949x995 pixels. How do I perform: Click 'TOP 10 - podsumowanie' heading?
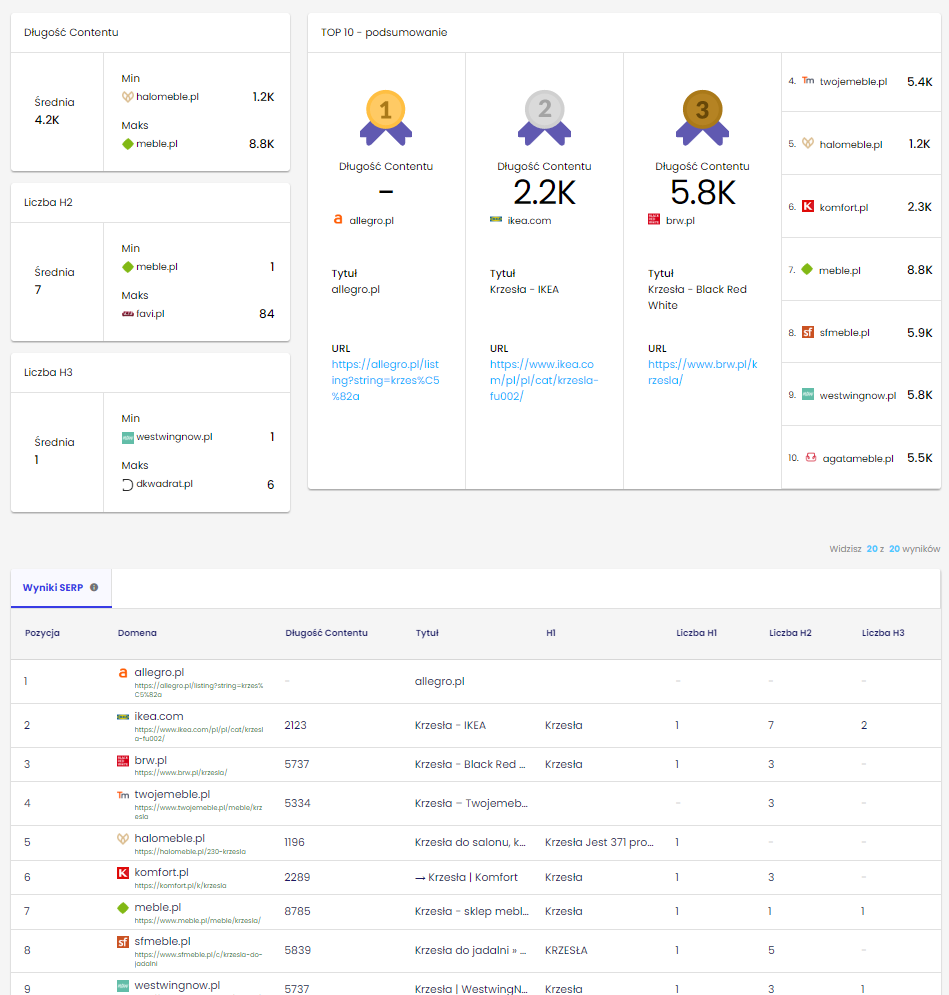tap(384, 32)
